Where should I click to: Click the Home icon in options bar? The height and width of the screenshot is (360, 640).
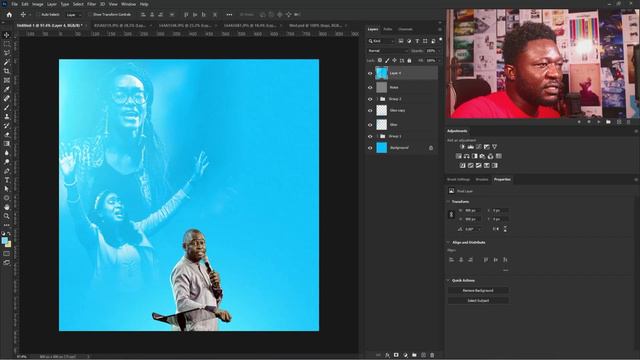point(9,15)
